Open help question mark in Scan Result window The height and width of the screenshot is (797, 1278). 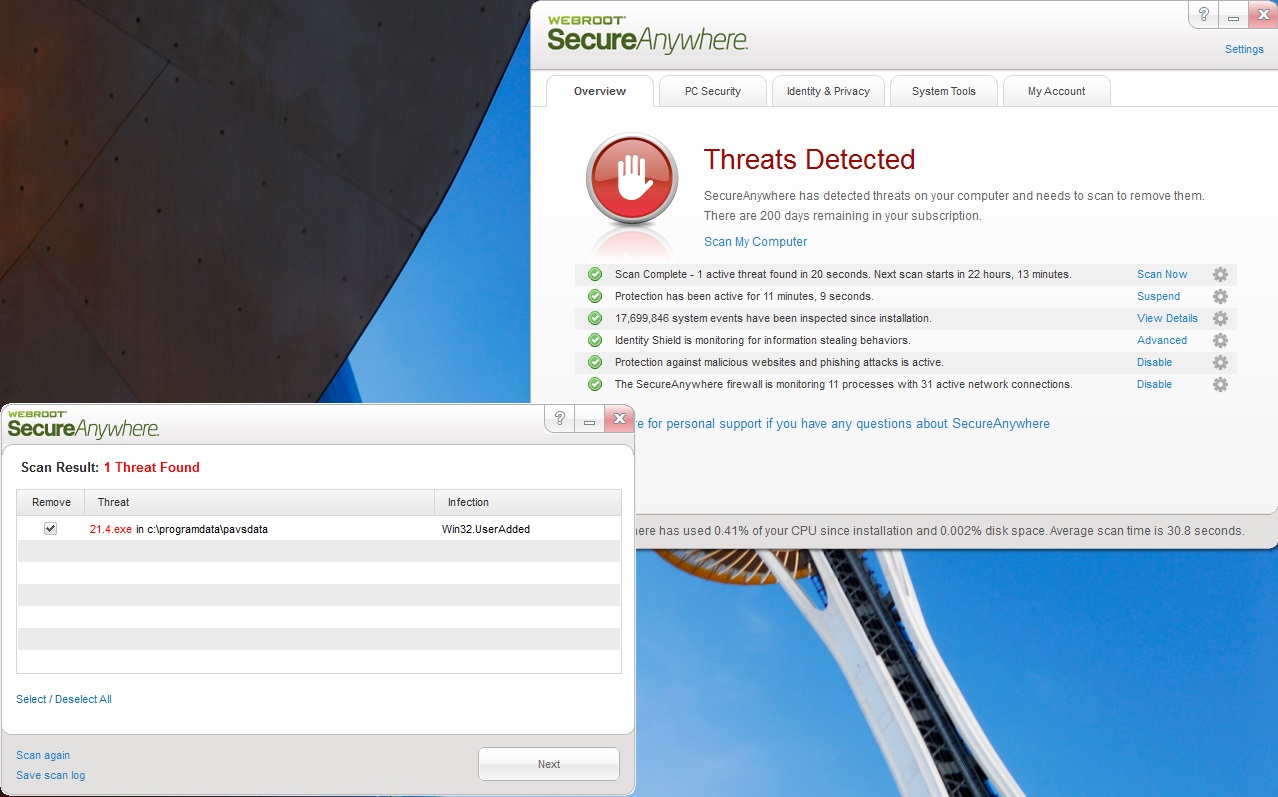pyautogui.click(x=560, y=419)
